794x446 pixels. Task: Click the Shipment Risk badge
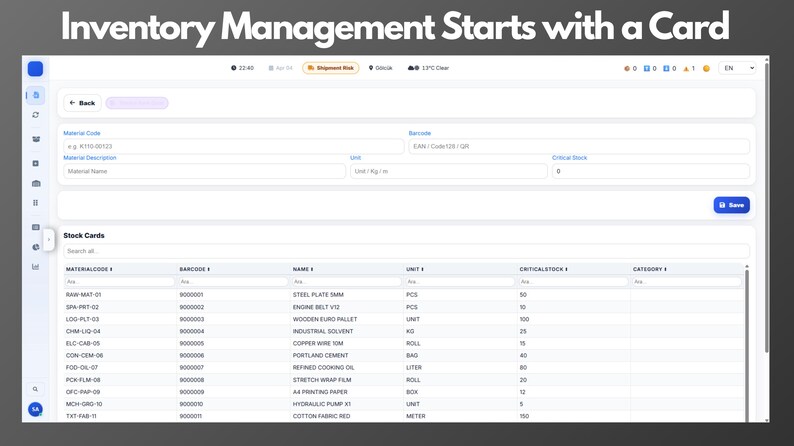coord(331,68)
